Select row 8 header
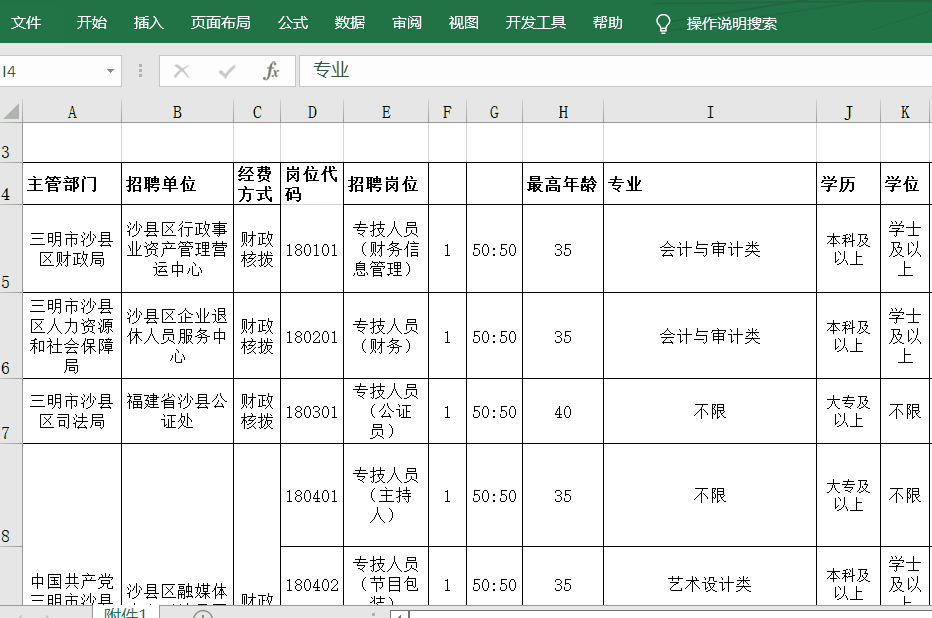This screenshot has height=618, width=932. point(11,495)
